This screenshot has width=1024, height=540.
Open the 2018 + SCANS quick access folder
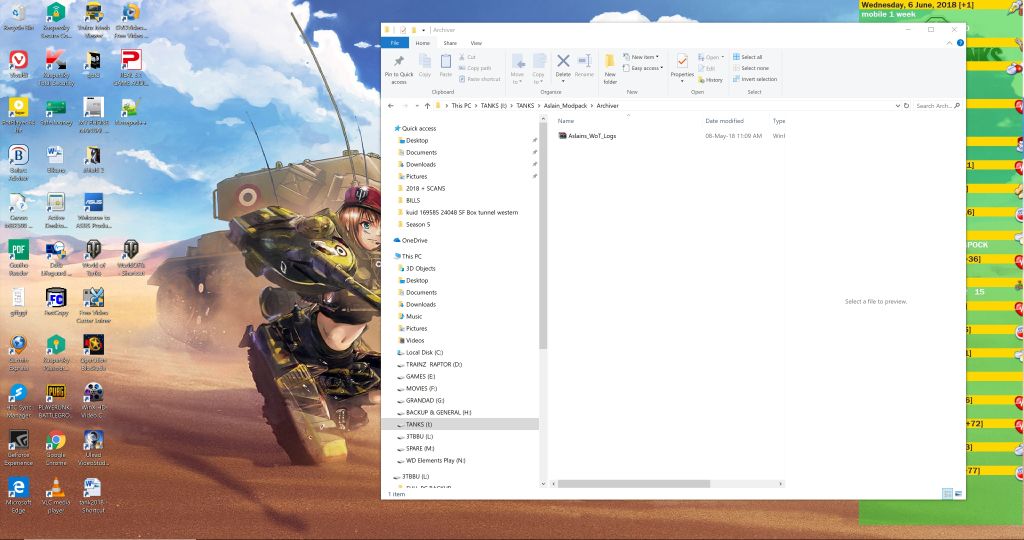point(425,188)
